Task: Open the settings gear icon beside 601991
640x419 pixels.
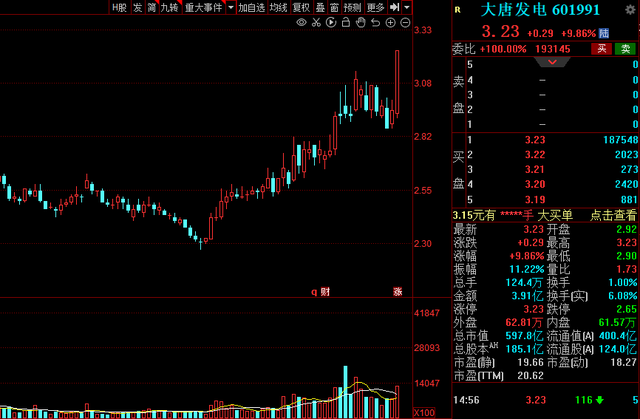Action: click(x=630, y=10)
